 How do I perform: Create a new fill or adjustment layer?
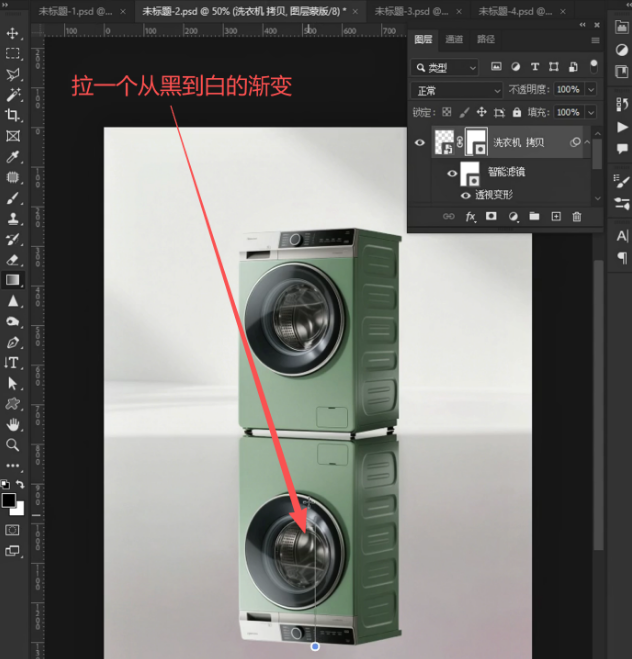[x=513, y=216]
